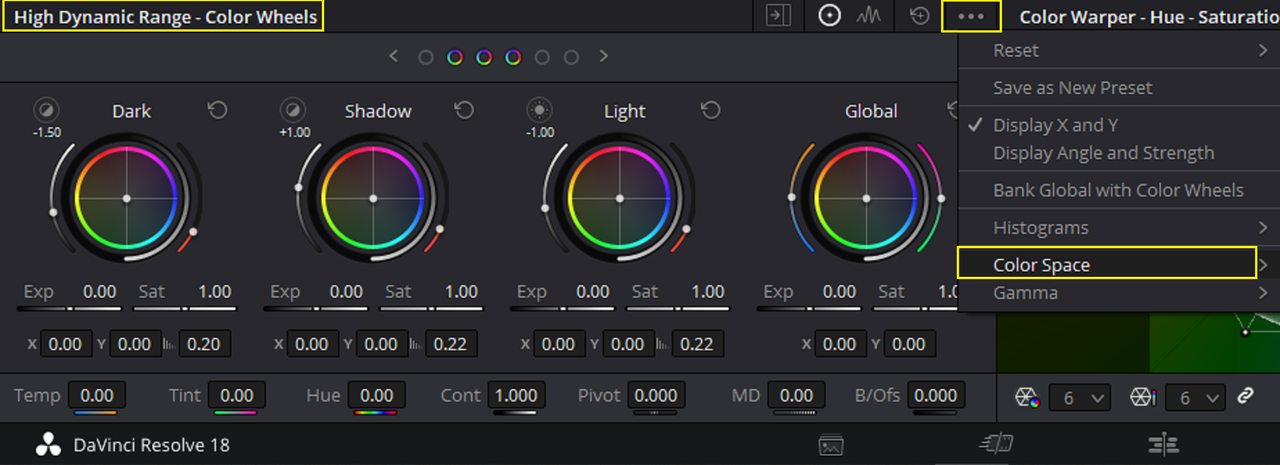Click the reset-all circular arrow icon in header

pos(920,16)
